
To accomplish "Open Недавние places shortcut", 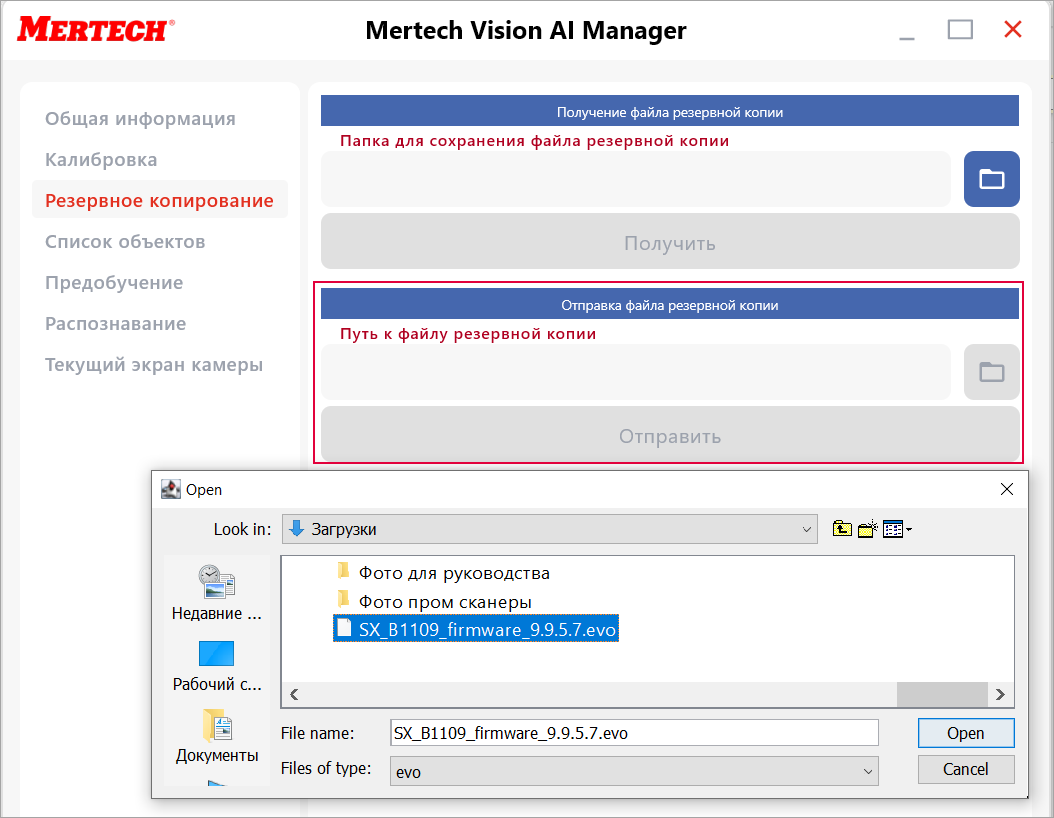I will (x=216, y=592).
